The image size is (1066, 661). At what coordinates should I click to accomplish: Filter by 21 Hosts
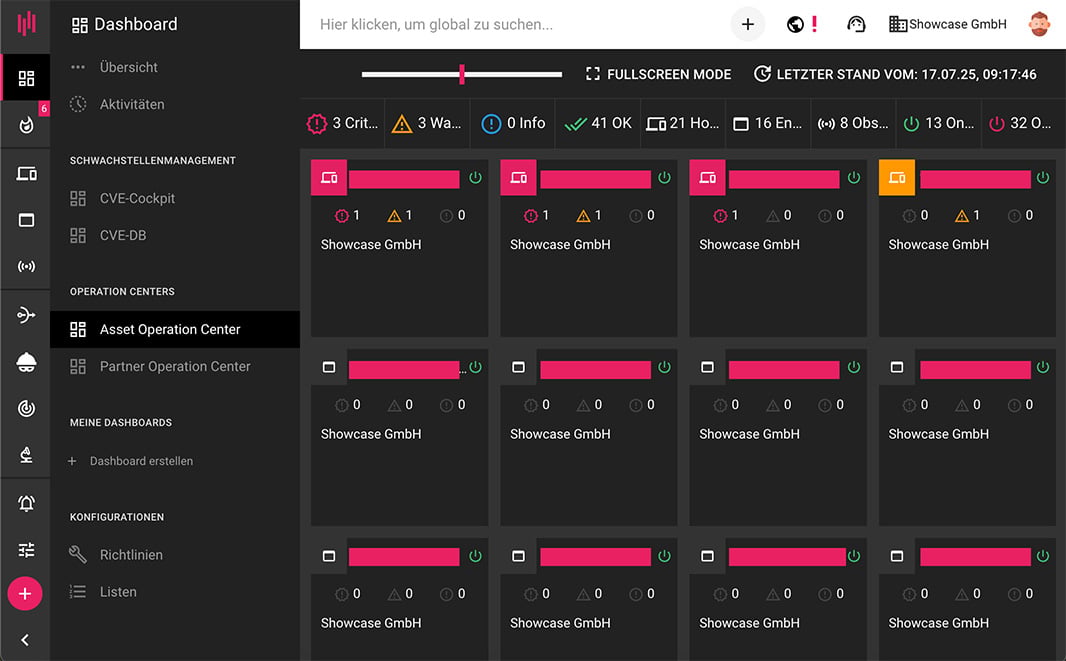coord(683,123)
